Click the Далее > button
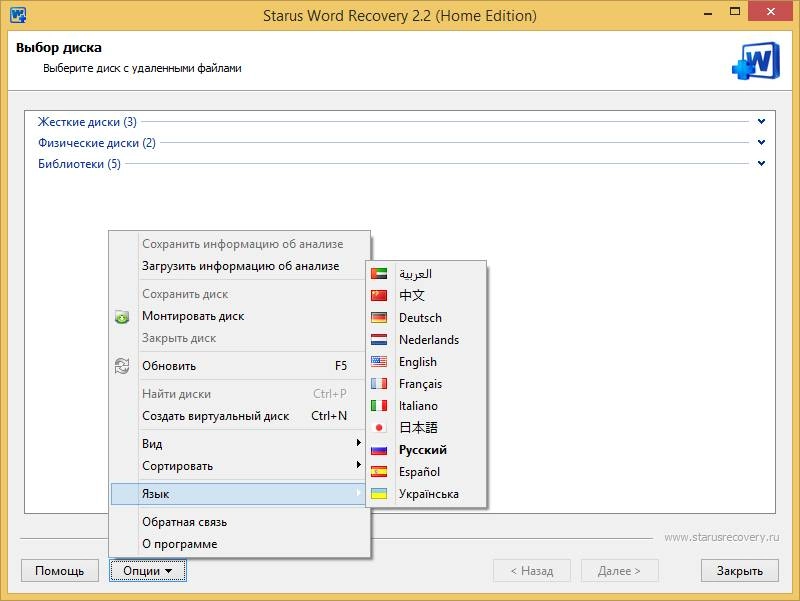 619,570
